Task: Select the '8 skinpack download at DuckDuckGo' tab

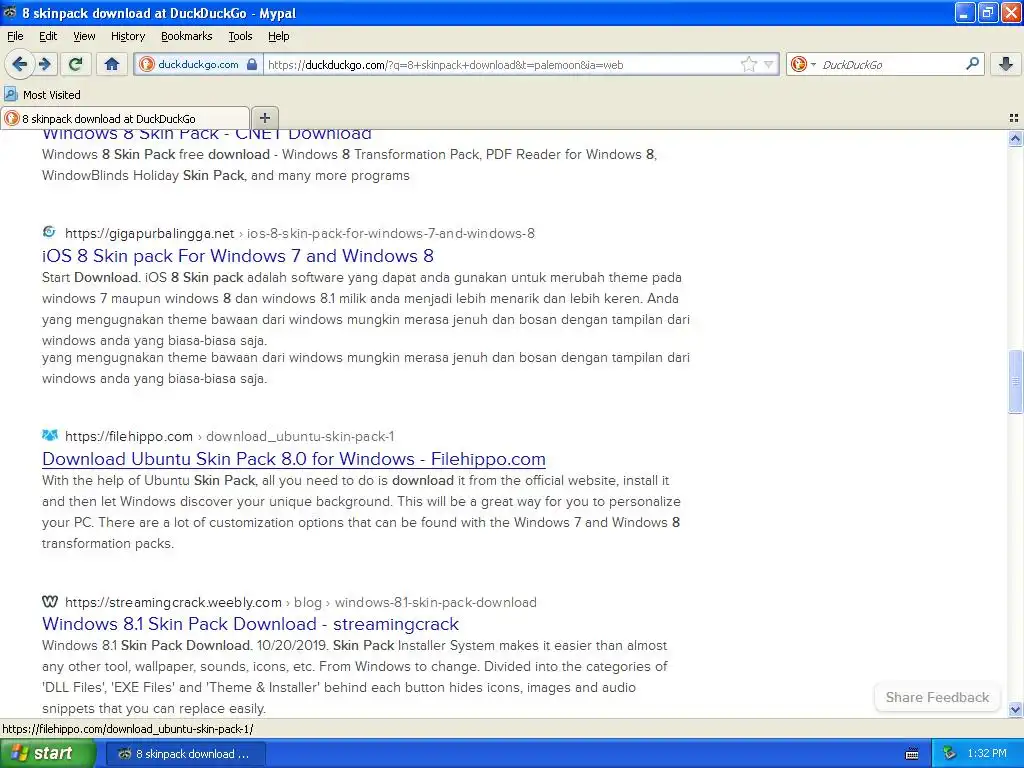Action: 125,118
